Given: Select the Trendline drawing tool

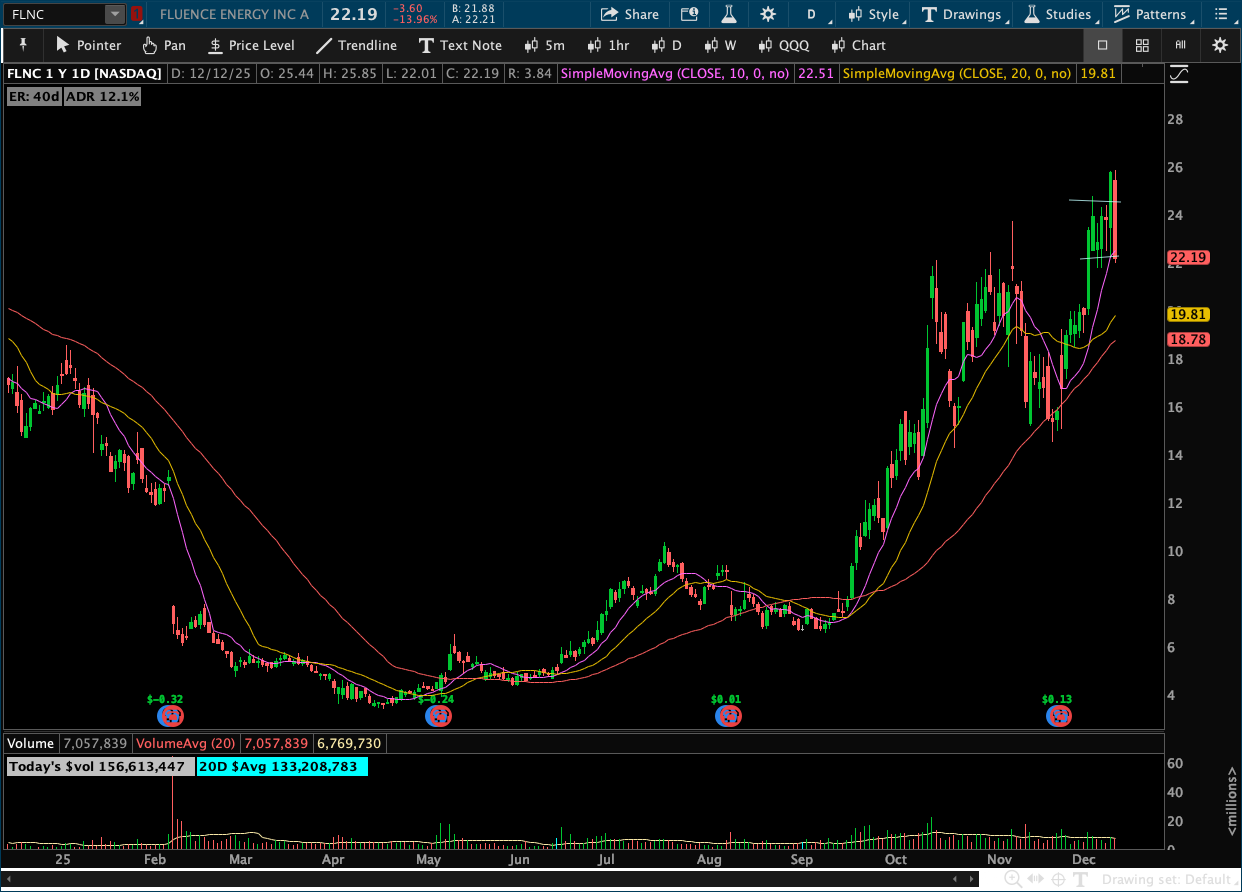Looking at the screenshot, I should coord(356,45).
